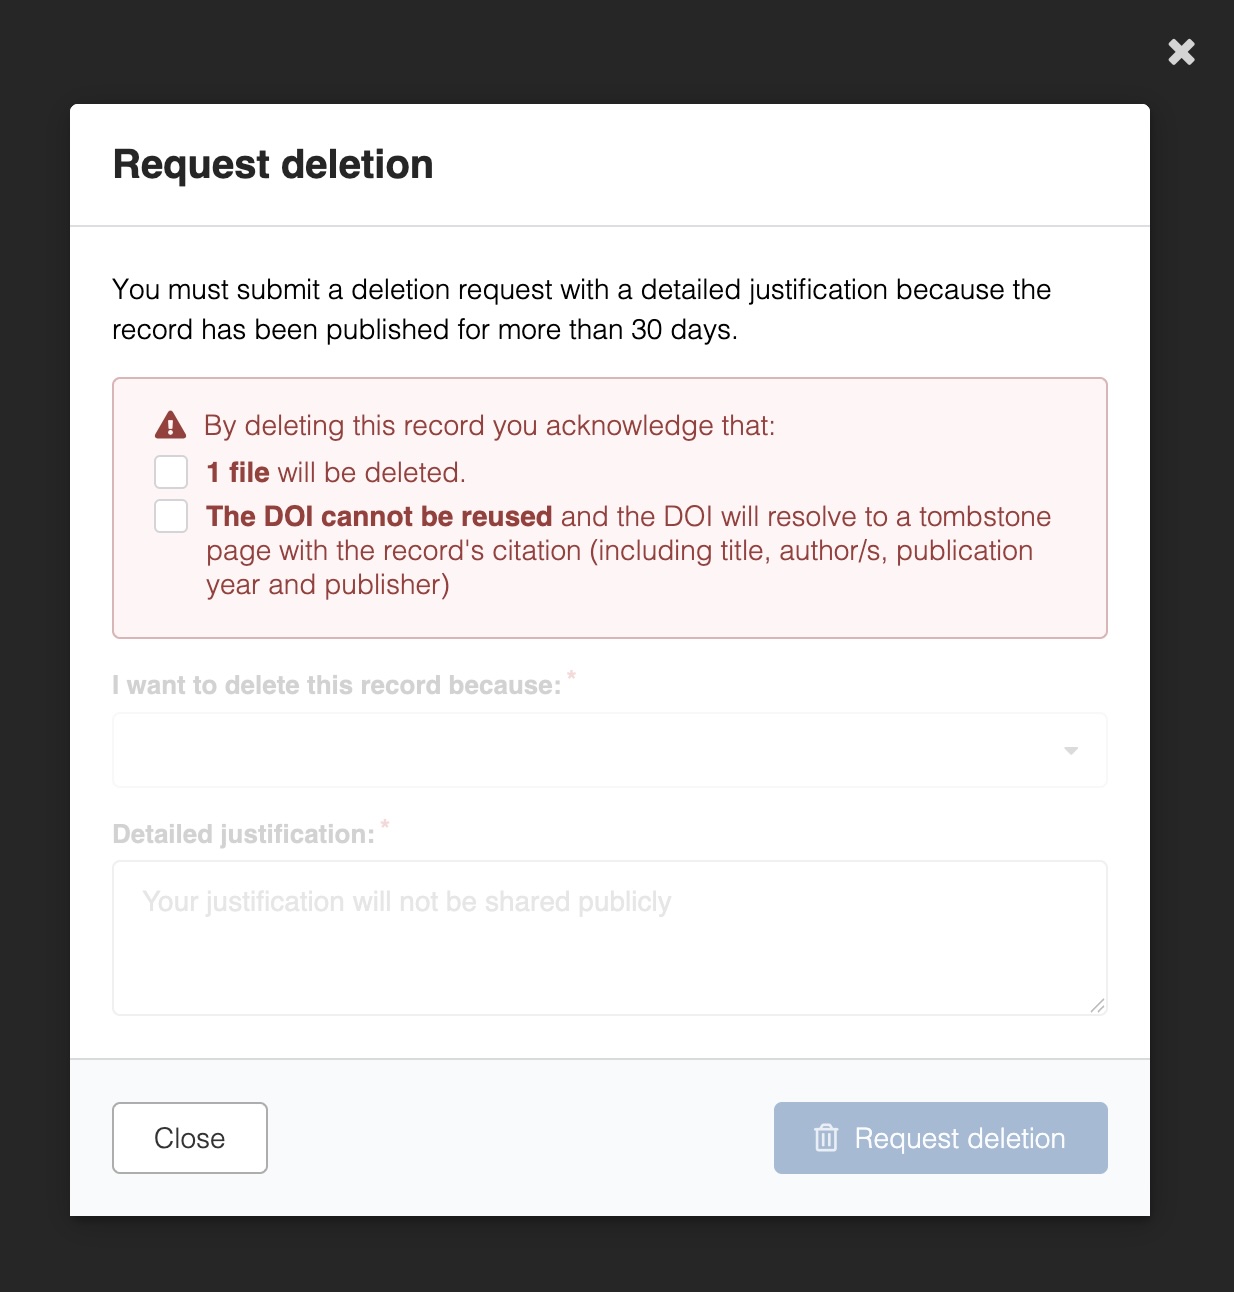Check the '1 file will be deleted' checkbox
This screenshot has width=1234, height=1292.
[x=171, y=472]
